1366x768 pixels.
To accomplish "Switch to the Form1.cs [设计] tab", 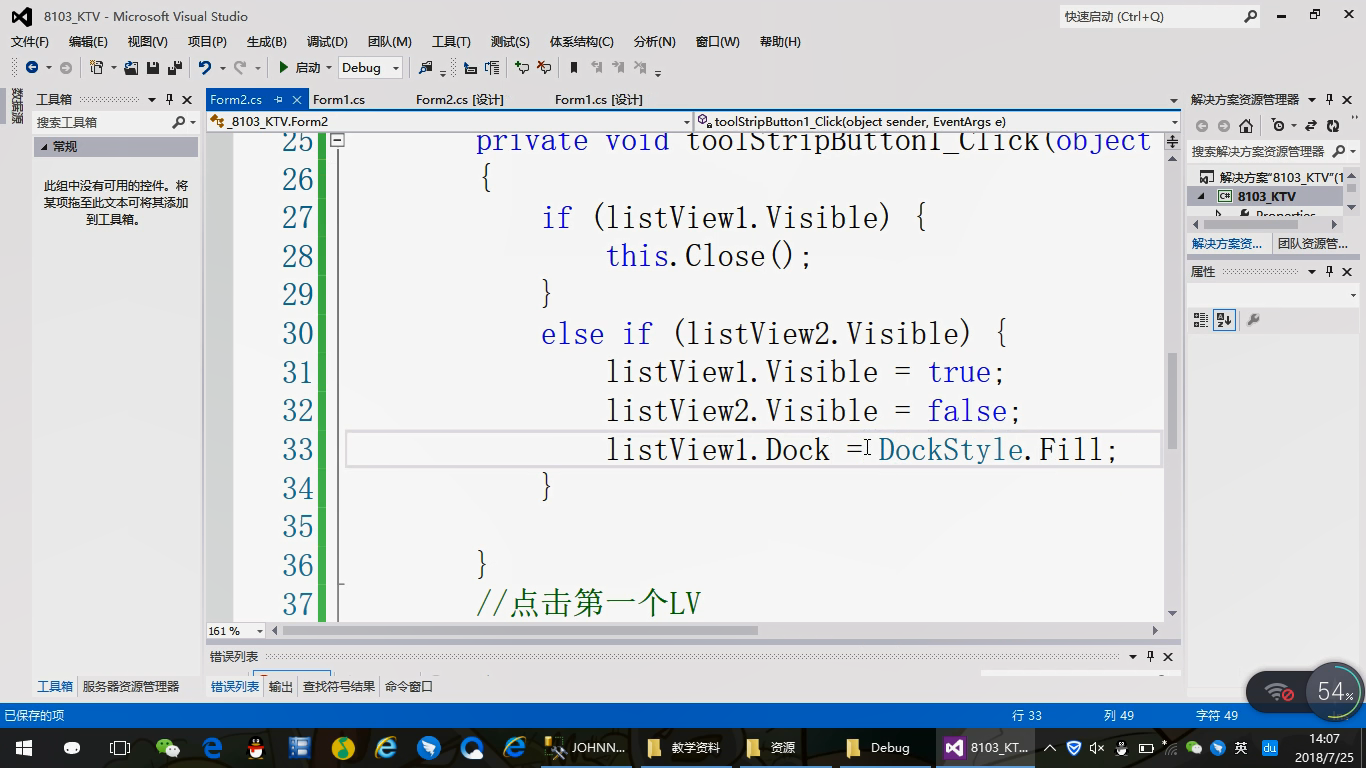I will click(x=598, y=99).
